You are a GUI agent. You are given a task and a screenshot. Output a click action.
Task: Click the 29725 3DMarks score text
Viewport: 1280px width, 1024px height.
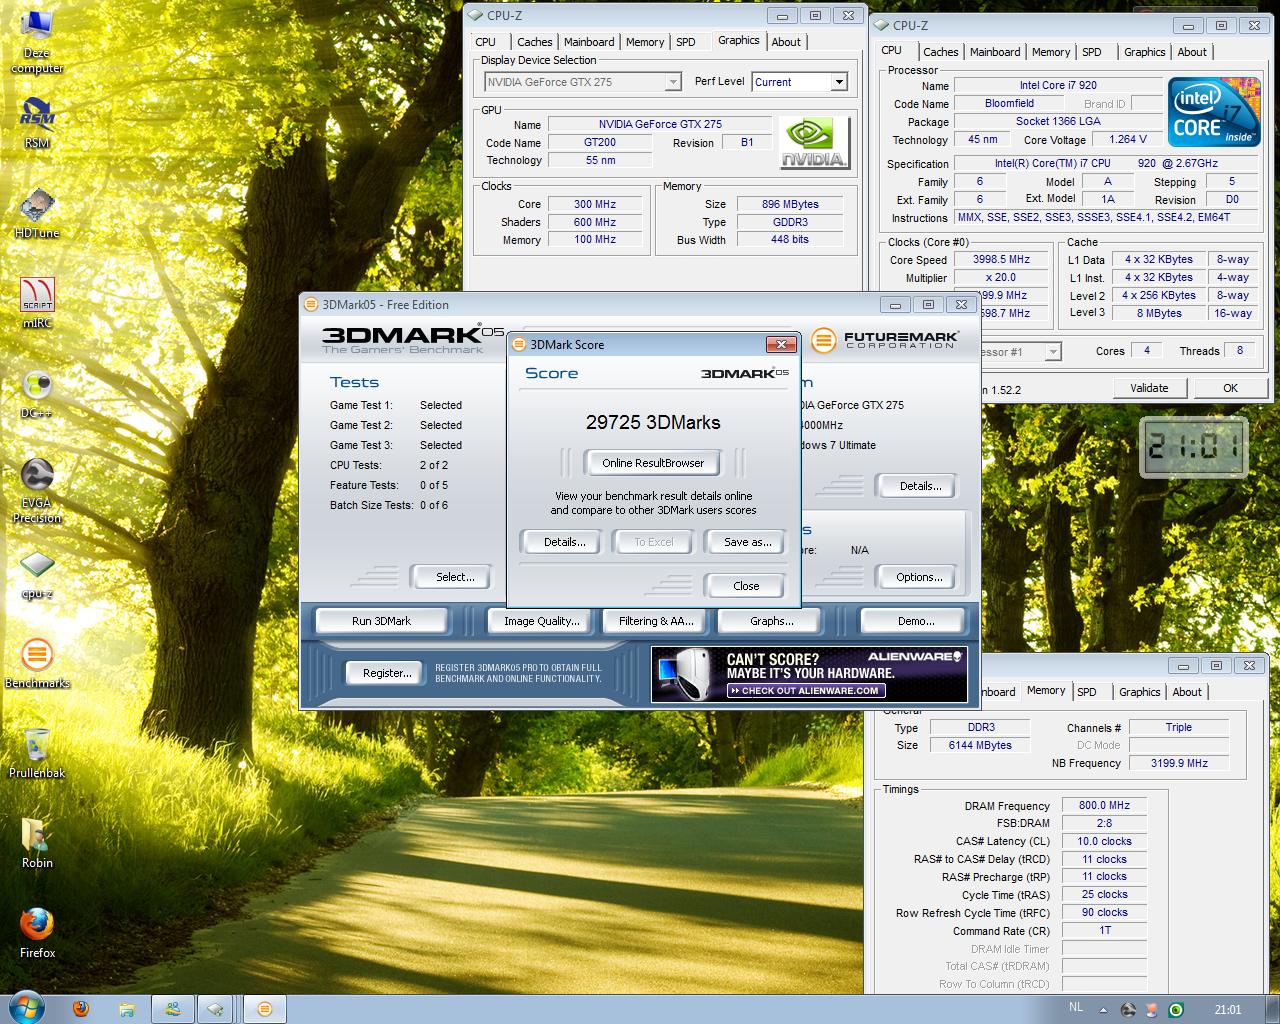coord(653,422)
